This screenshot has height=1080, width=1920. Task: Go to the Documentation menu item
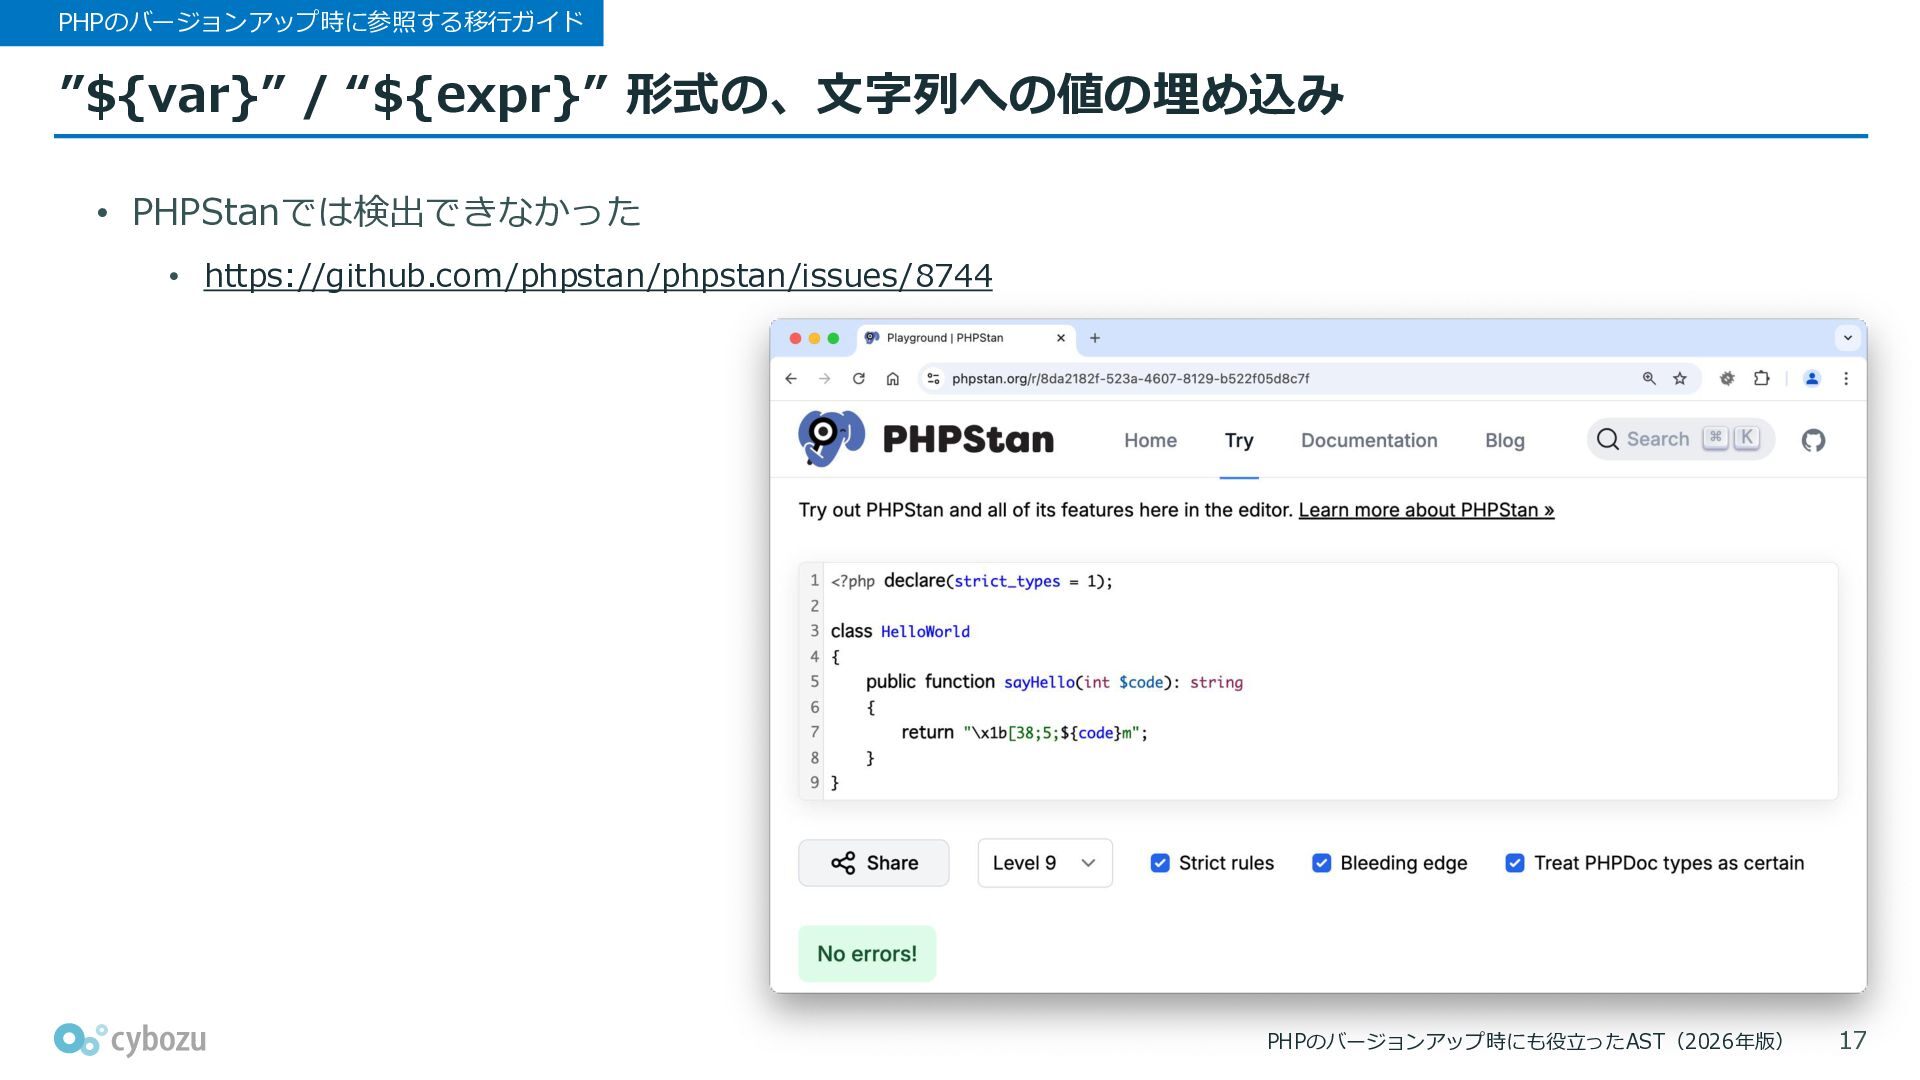[1368, 441]
